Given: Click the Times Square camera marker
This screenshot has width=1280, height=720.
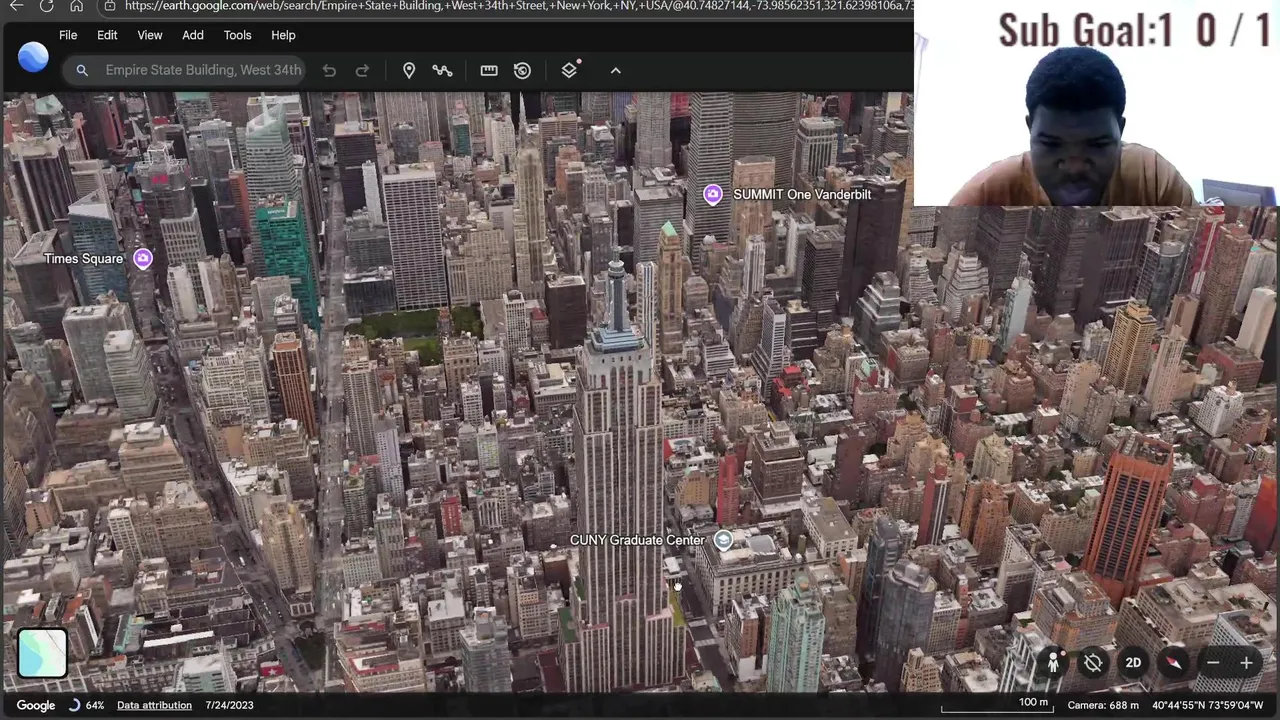Looking at the screenshot, I should click(143, 259).
